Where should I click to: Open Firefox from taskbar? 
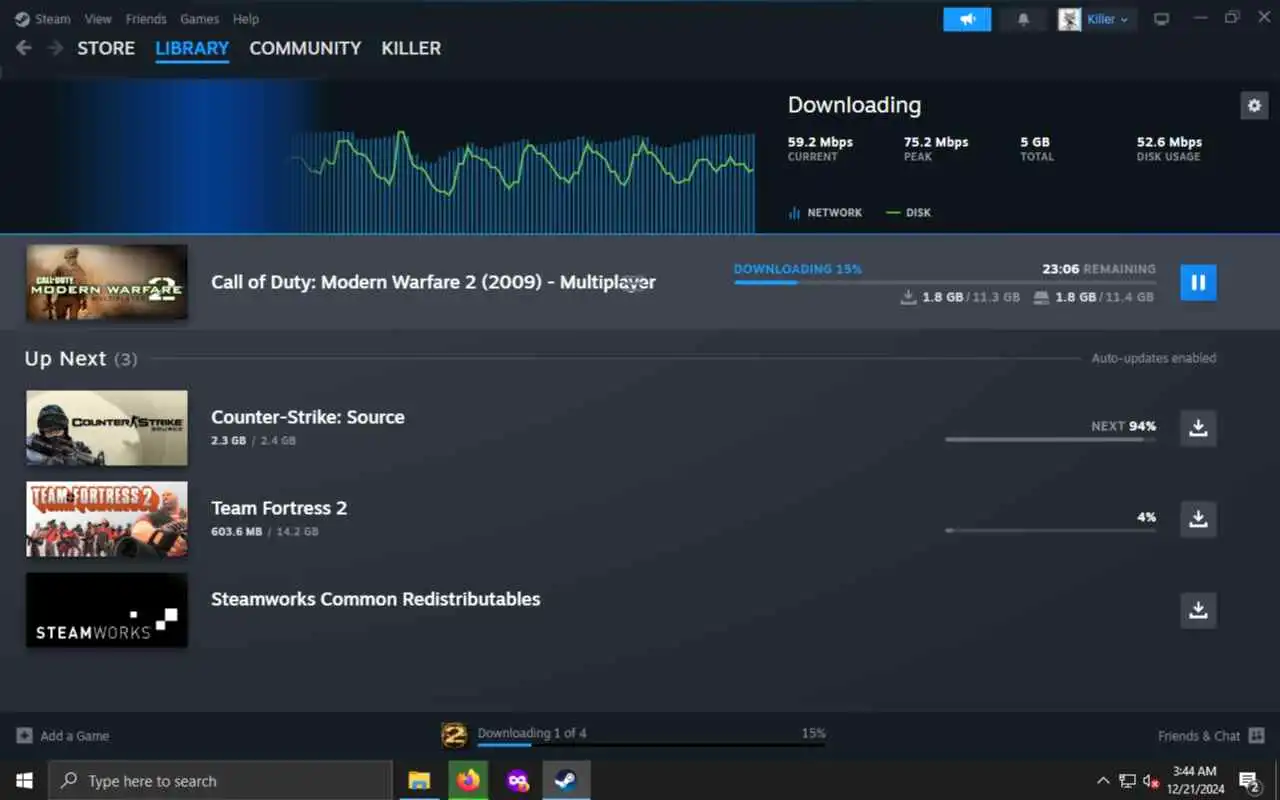(468, 780)
